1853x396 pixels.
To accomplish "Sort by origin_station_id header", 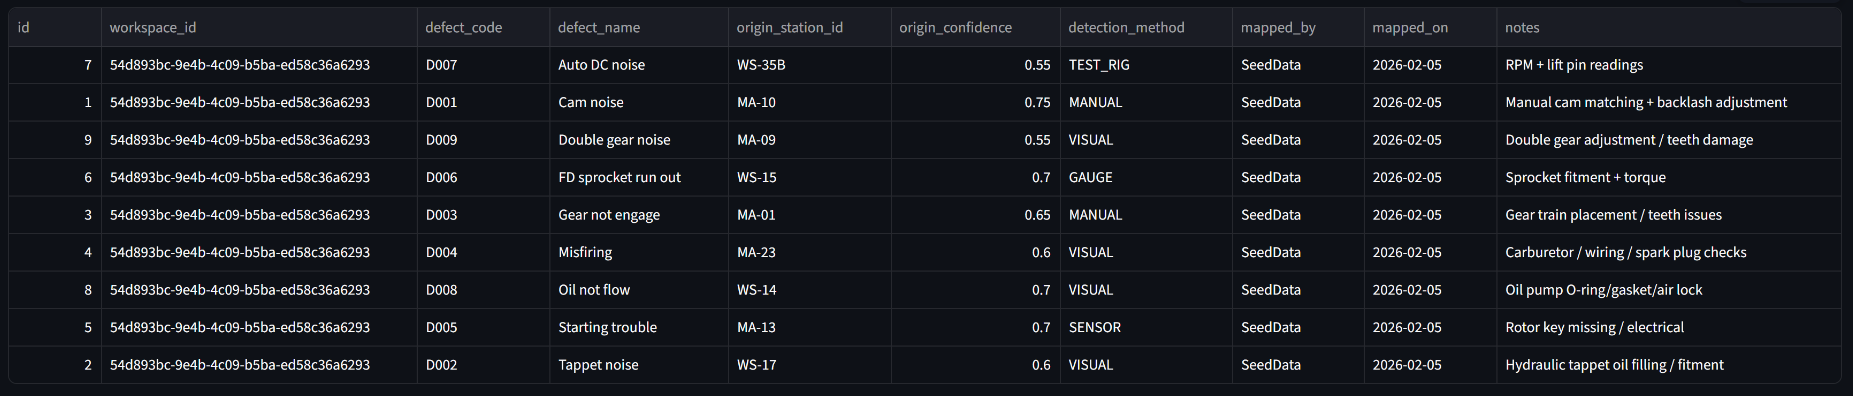I will 810,28.
